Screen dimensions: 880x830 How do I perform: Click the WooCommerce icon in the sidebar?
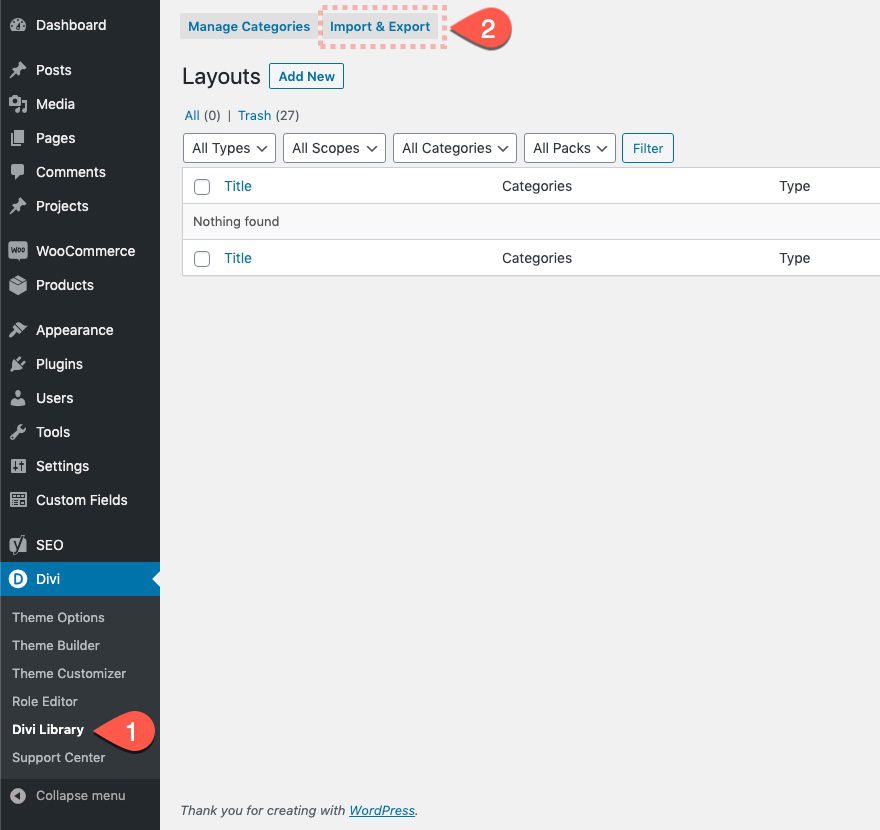pos(19,251)
